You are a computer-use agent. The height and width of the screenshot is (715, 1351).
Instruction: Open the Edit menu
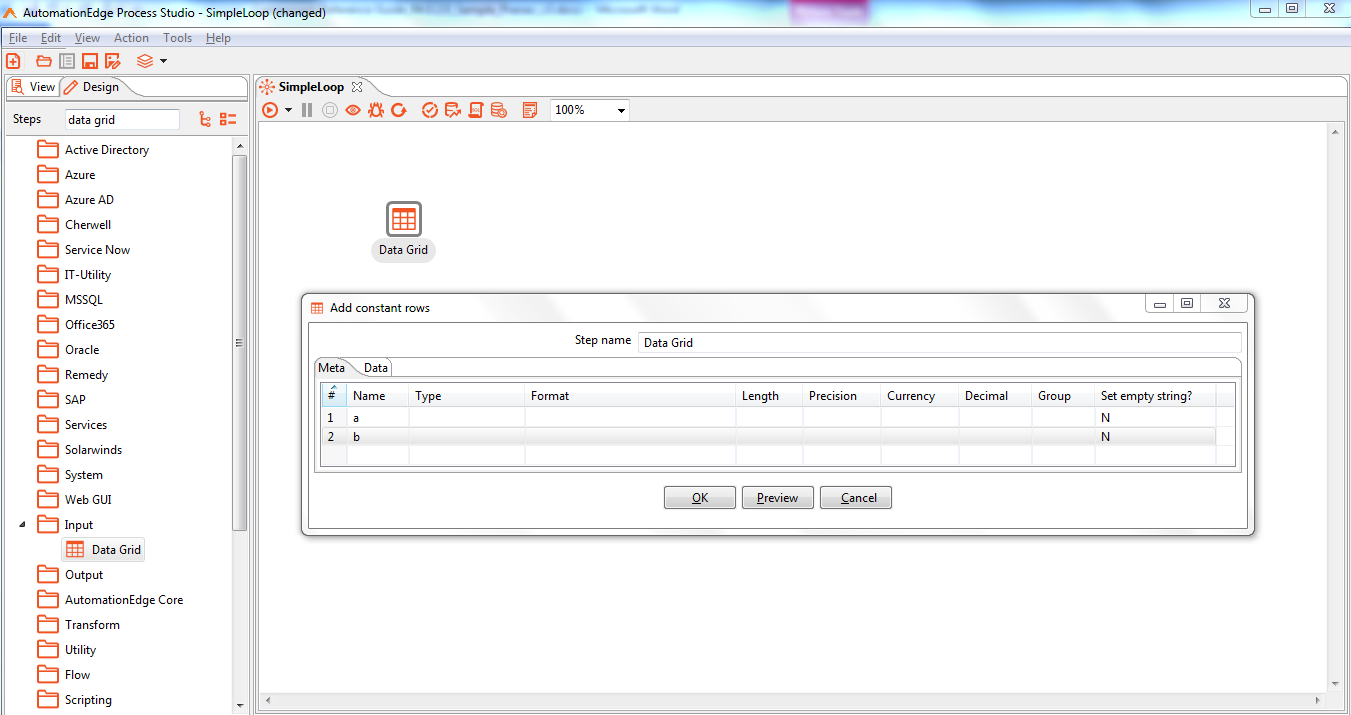point(51,38)
